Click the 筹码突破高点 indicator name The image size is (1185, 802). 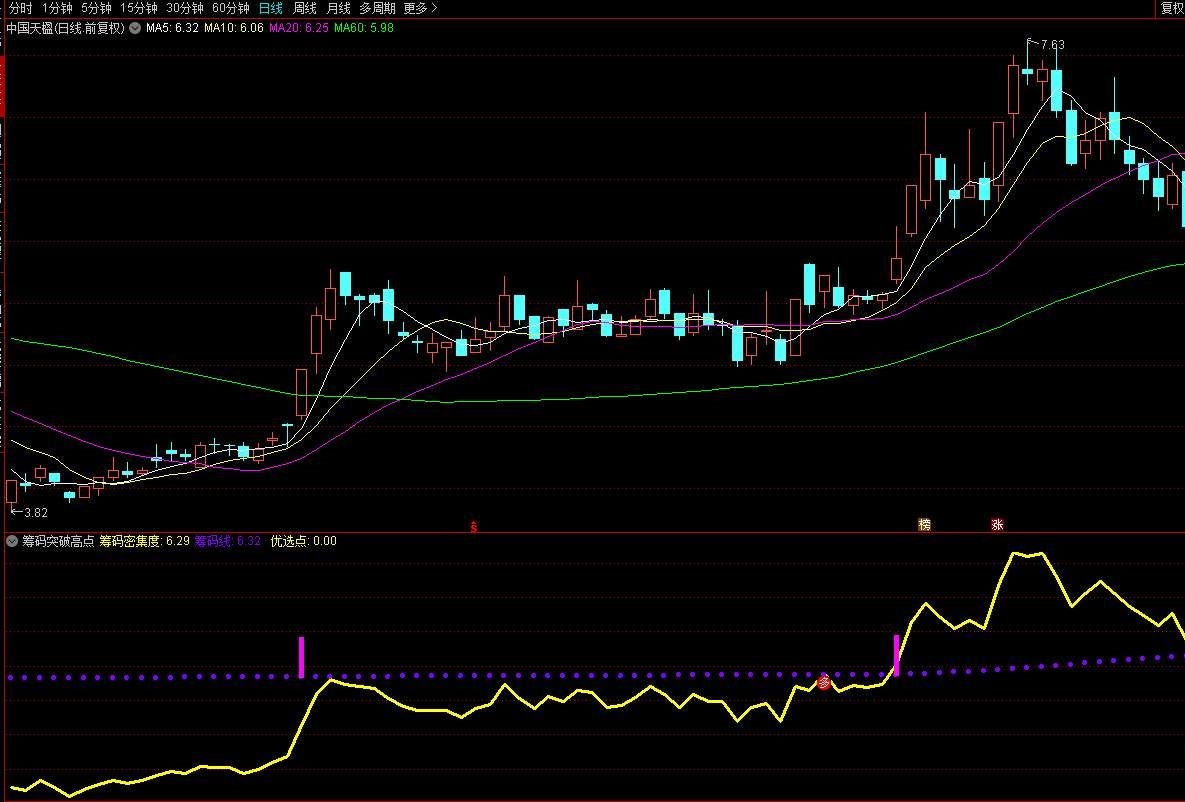point(58,541)
